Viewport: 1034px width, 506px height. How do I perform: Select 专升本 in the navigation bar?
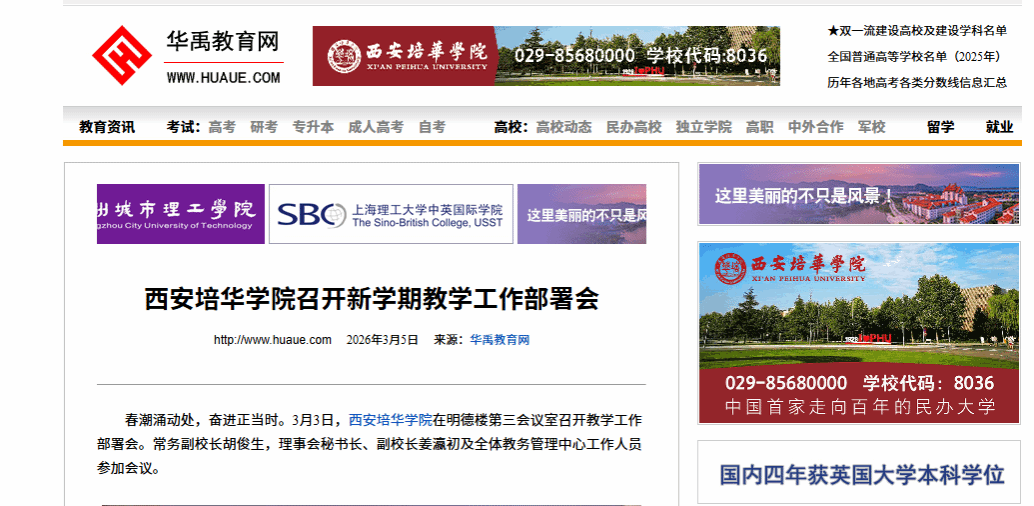[313, 127]
